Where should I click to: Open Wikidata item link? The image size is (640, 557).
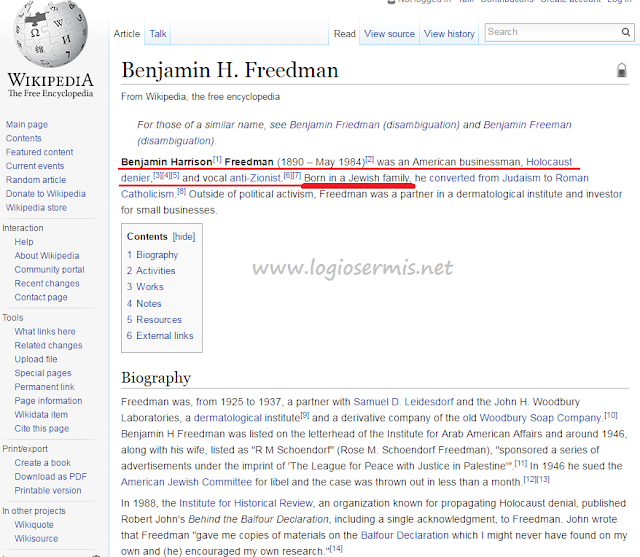click(x=41, y=415)
